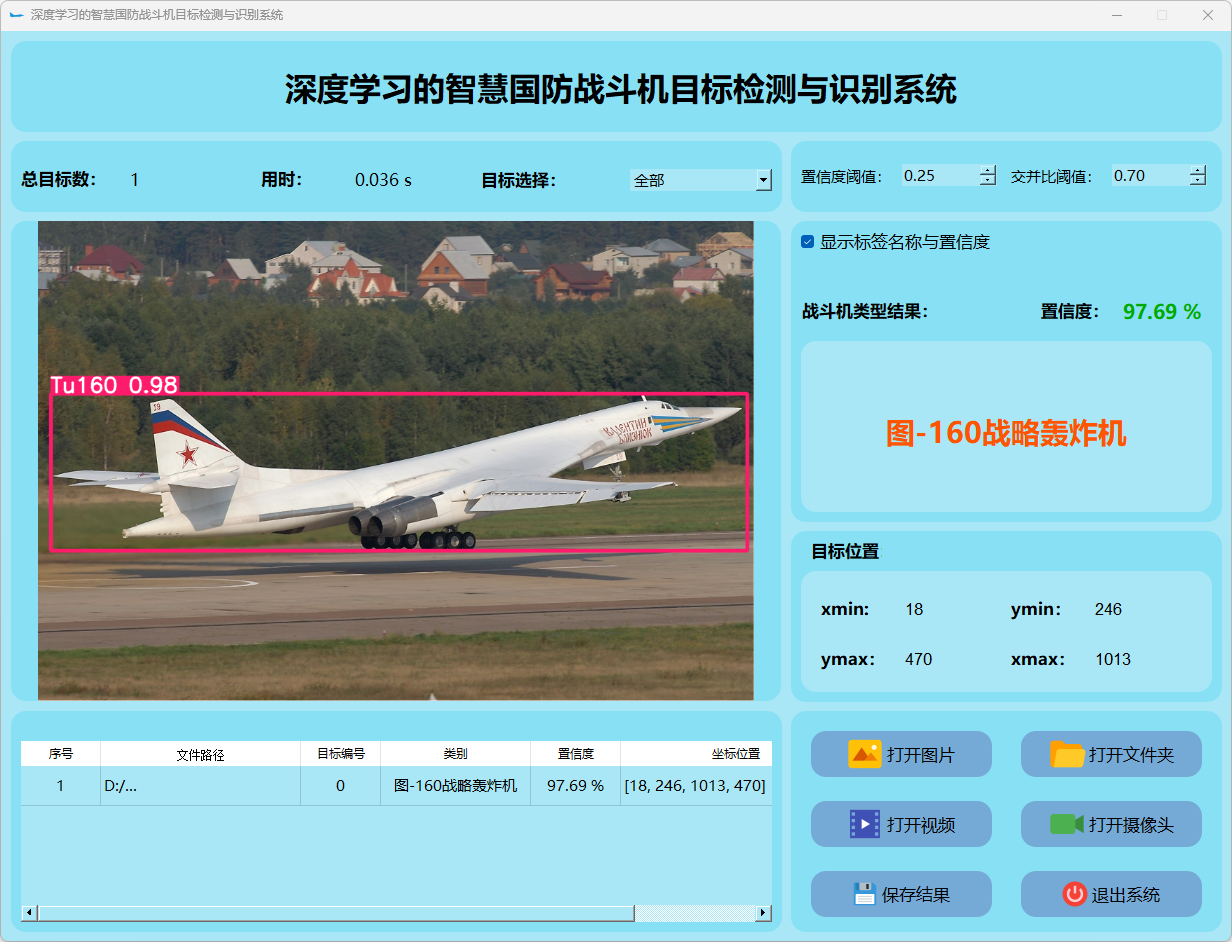
Task: Select the cell [18, 246, 1013, 470]
Action: (696, 786)
